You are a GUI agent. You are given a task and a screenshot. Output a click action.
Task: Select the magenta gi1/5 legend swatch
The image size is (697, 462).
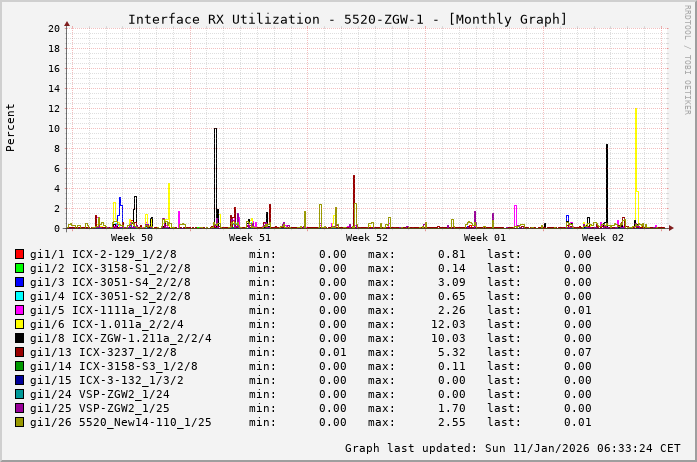pyautogui.click(x=20, y=310)
